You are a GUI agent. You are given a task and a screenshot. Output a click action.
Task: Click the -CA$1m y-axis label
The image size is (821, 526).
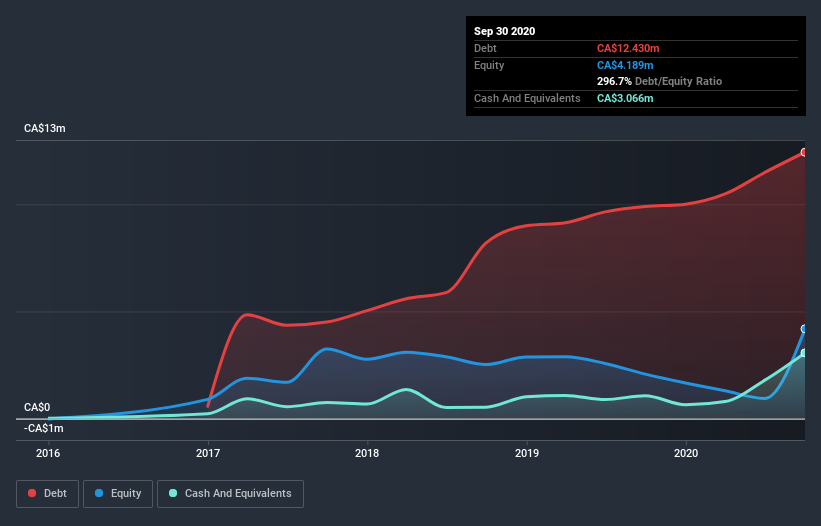pos(43,428)
